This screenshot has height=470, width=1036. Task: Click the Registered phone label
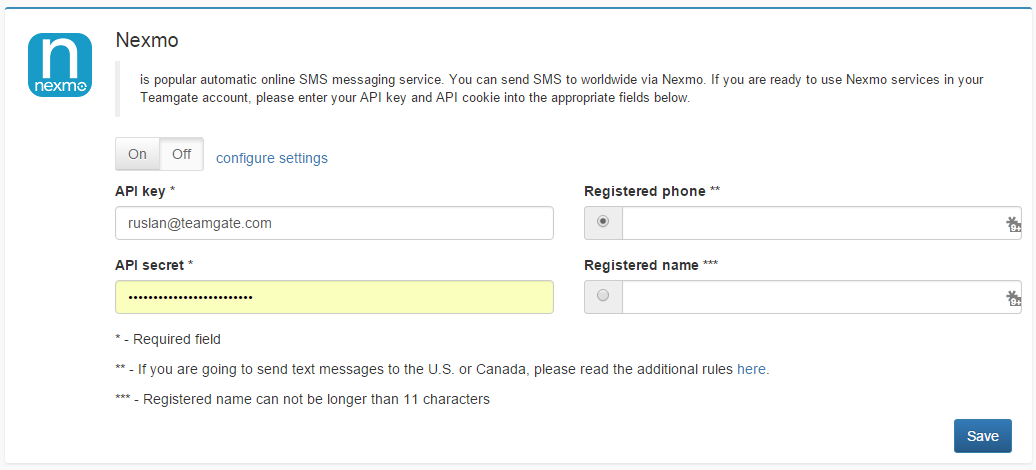coord(651,191)
